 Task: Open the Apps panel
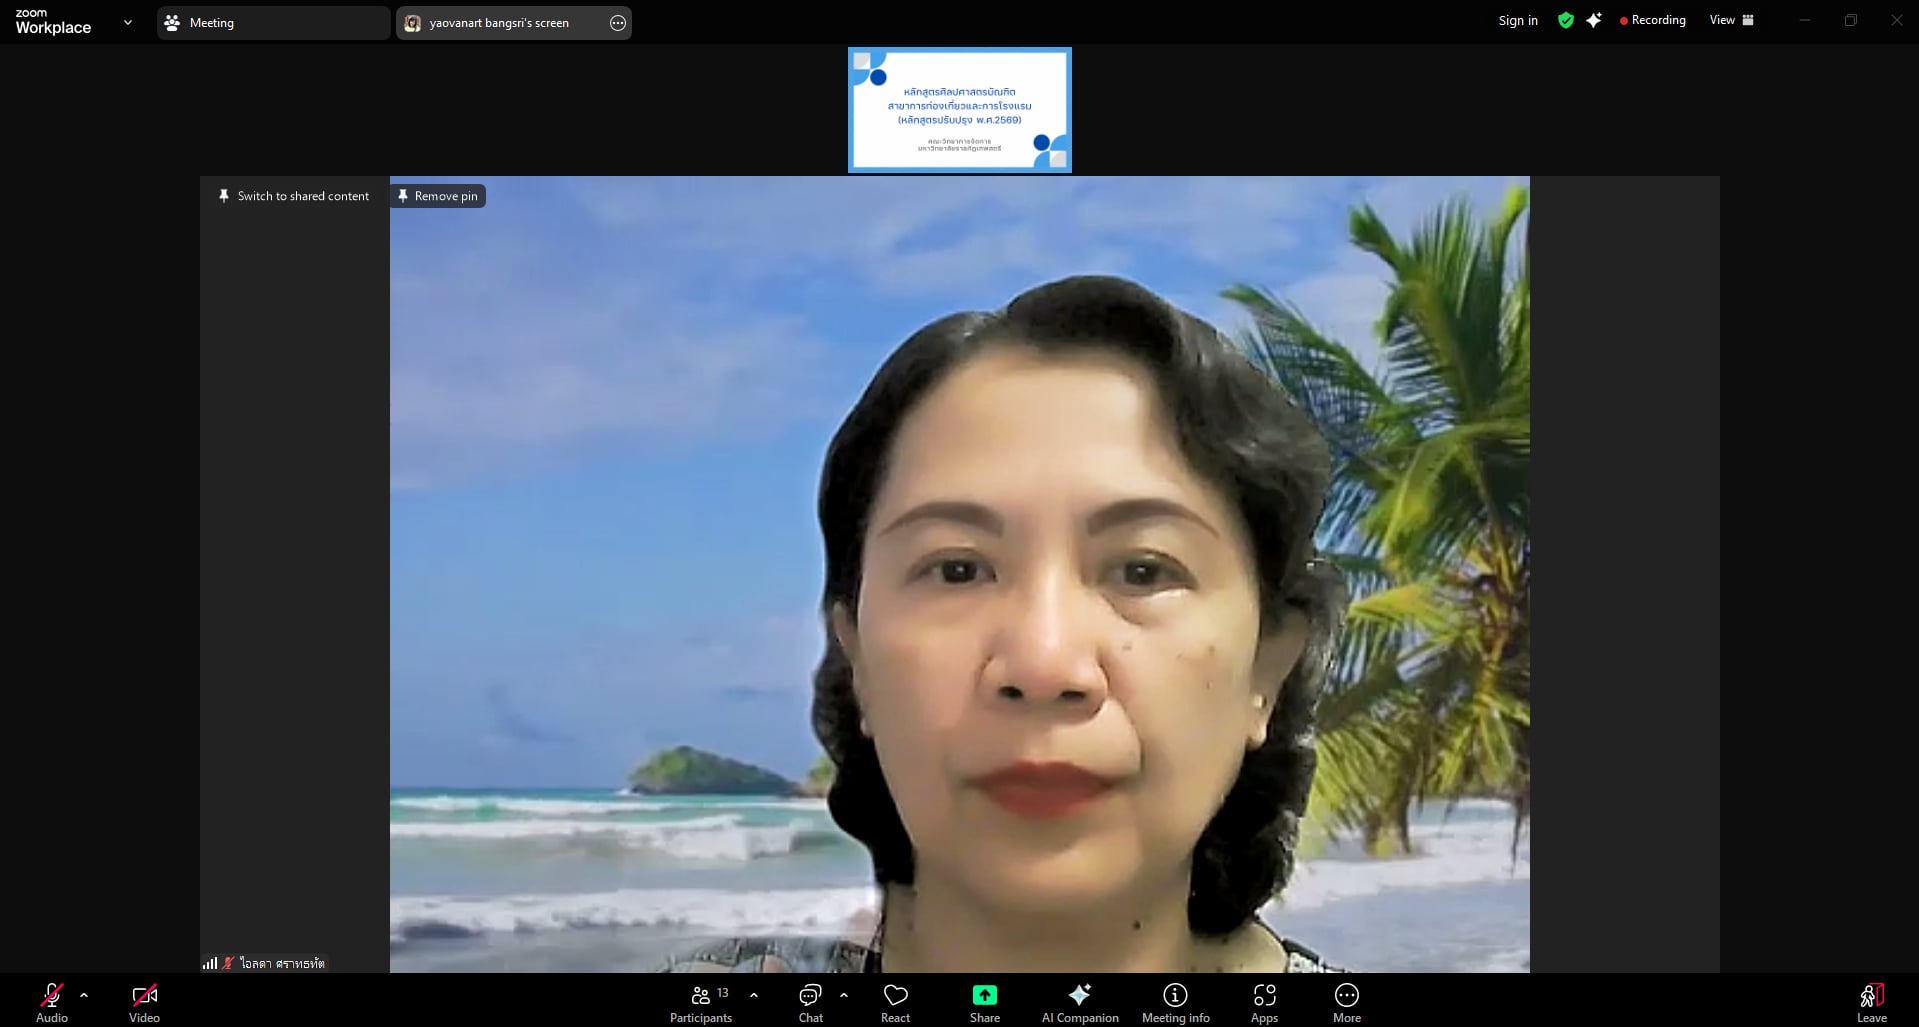coord(1264,1003)
